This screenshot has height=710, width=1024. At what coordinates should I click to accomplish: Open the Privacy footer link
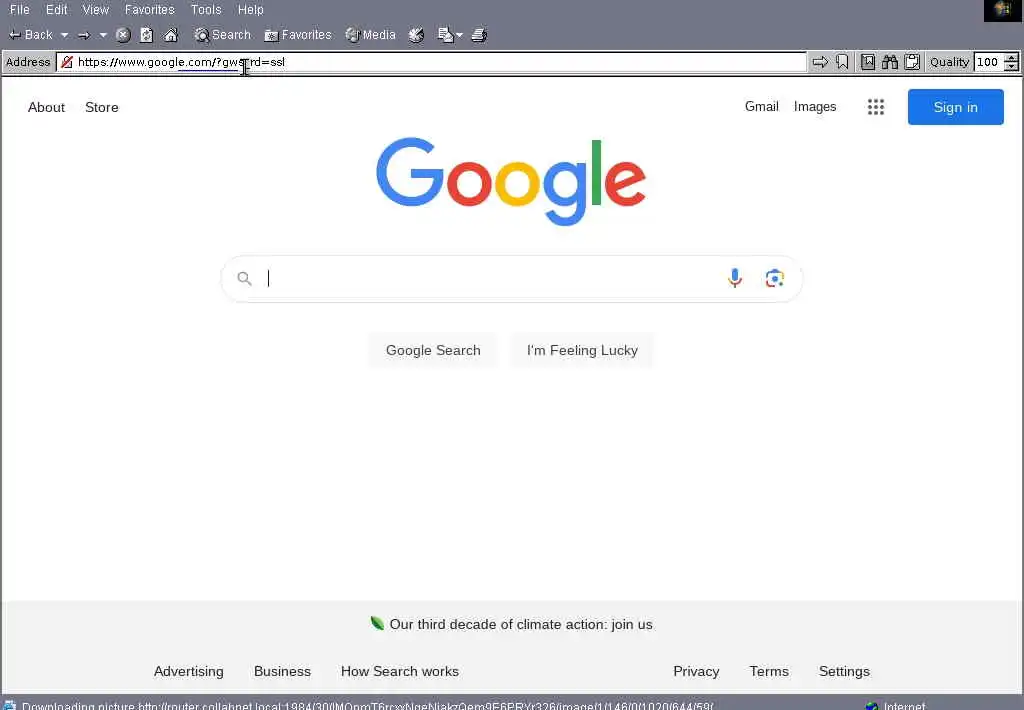(696, 671)
